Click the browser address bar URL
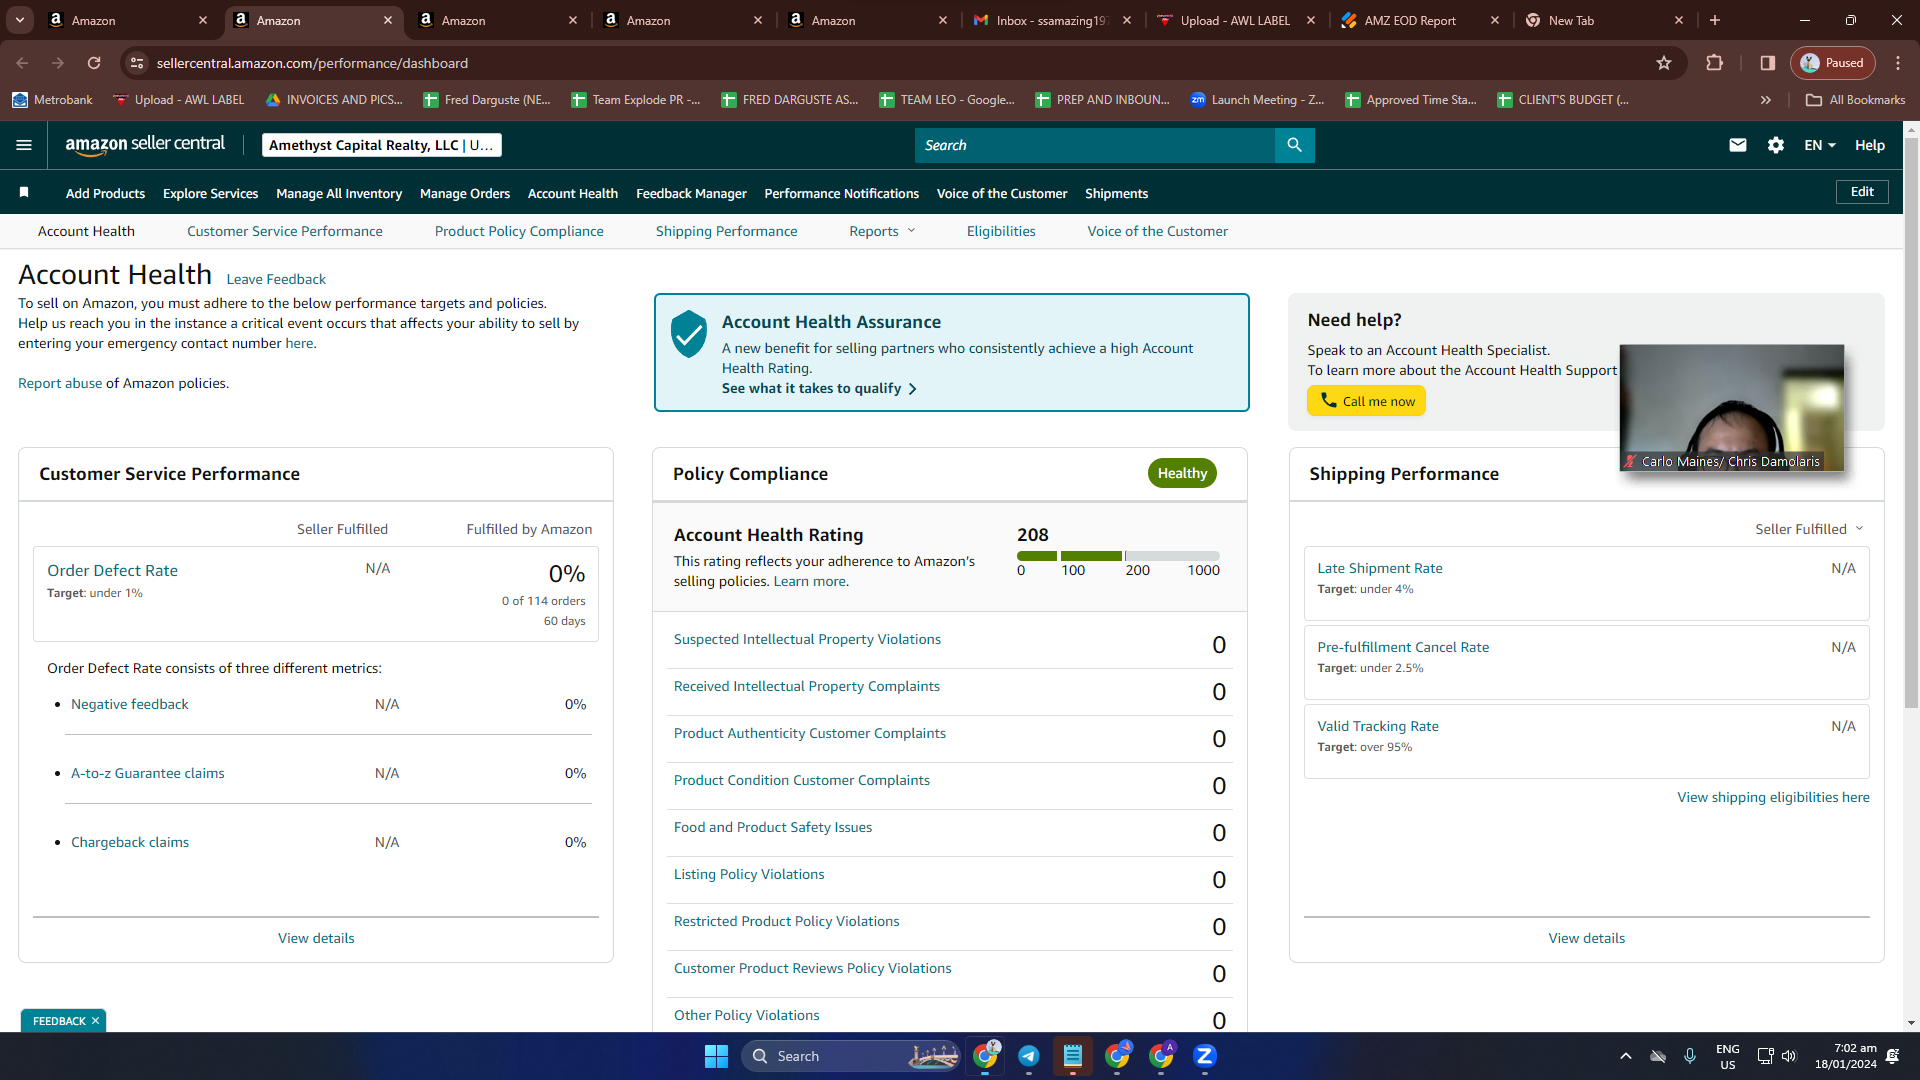1920x1080 pixels. coord(312,63)
